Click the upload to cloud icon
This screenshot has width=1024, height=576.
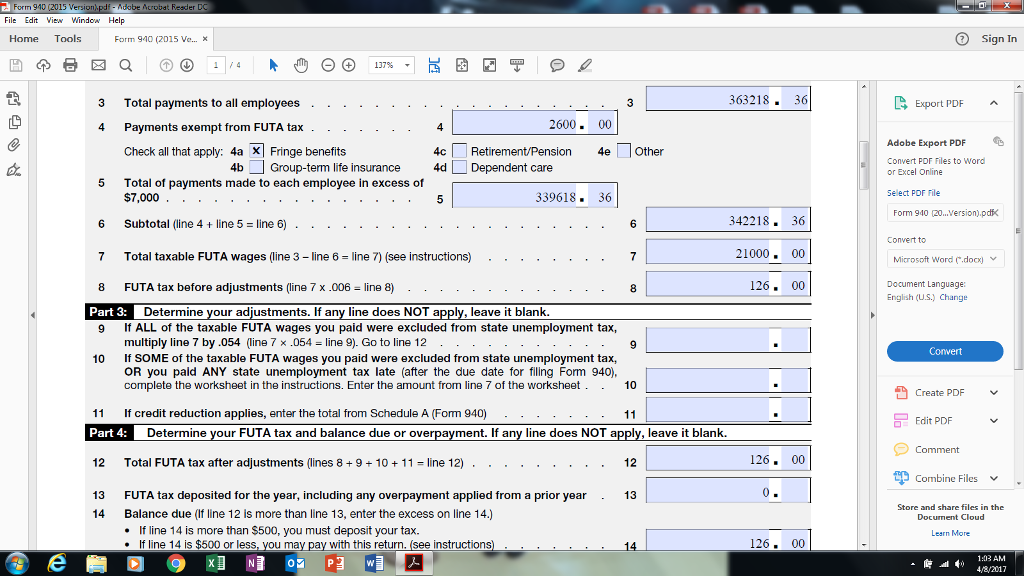pyautogui.click(x=43, y=65)
